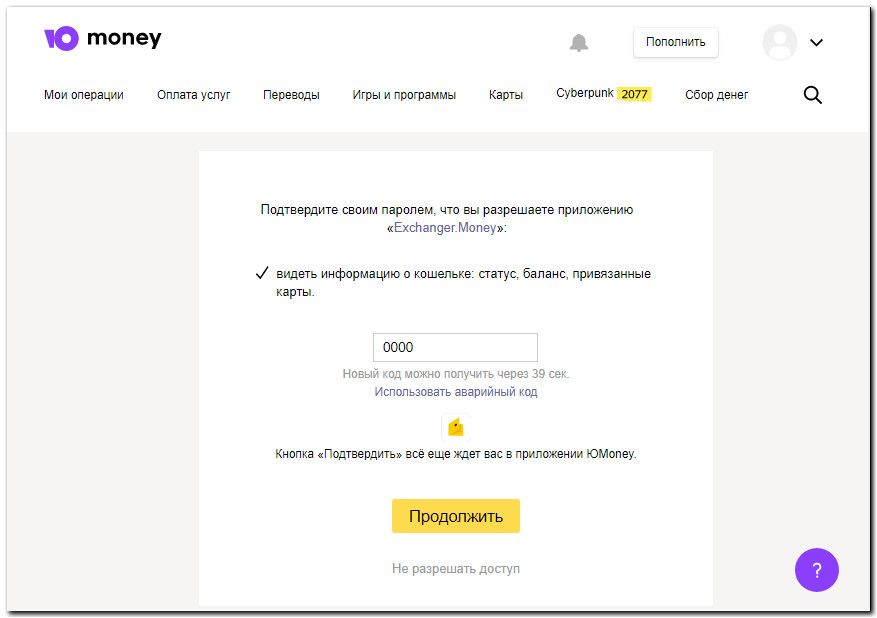The height and width of the screenshot is (618, 877).
Task: Open the Переводы section
Action: coord(291,95)
